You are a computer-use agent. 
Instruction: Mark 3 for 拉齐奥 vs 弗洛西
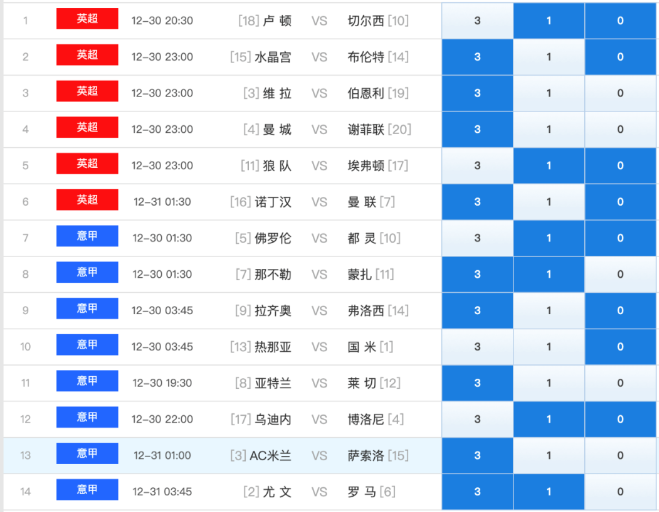click(477, 310)
